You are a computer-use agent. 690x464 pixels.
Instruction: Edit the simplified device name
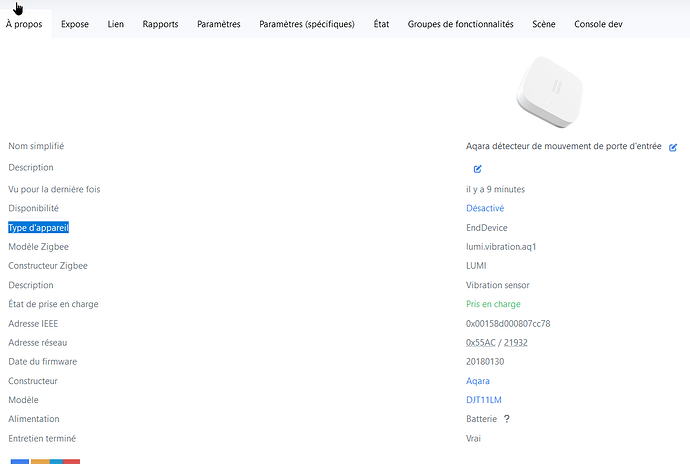click(x=673, y=147)
